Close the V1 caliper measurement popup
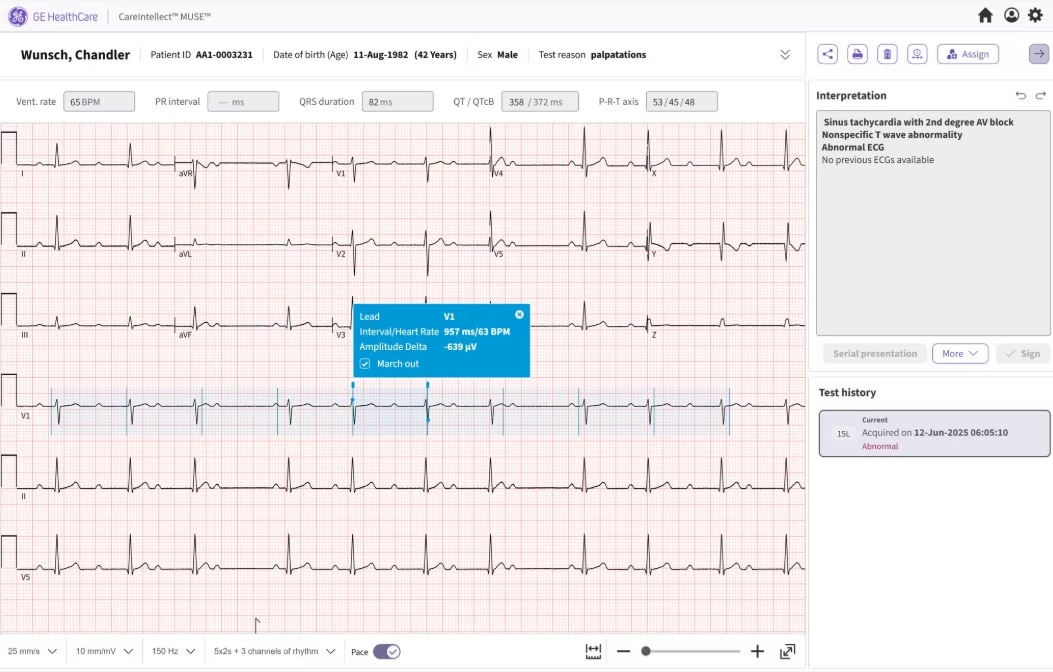The height and width of the screenshot is (672, 1053). (519, 315)
